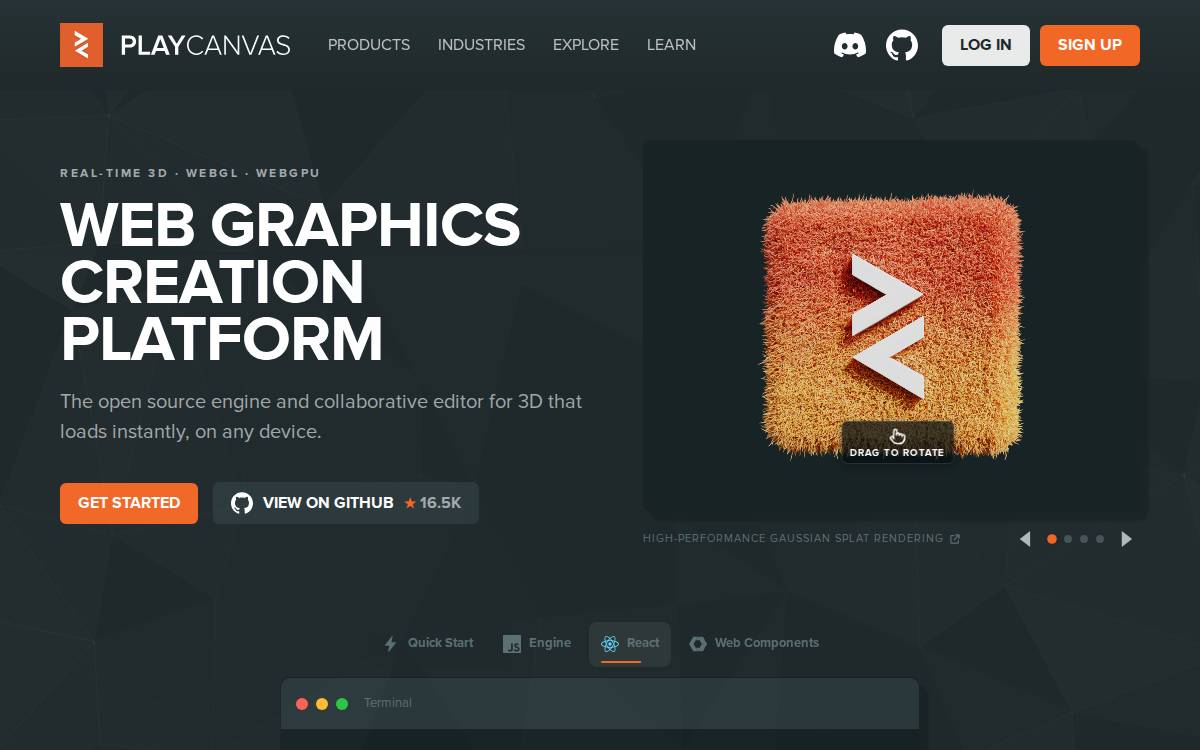Open the GitHub icon in header
Viewport: 1200px width, 750px height.
pos(902,45)
